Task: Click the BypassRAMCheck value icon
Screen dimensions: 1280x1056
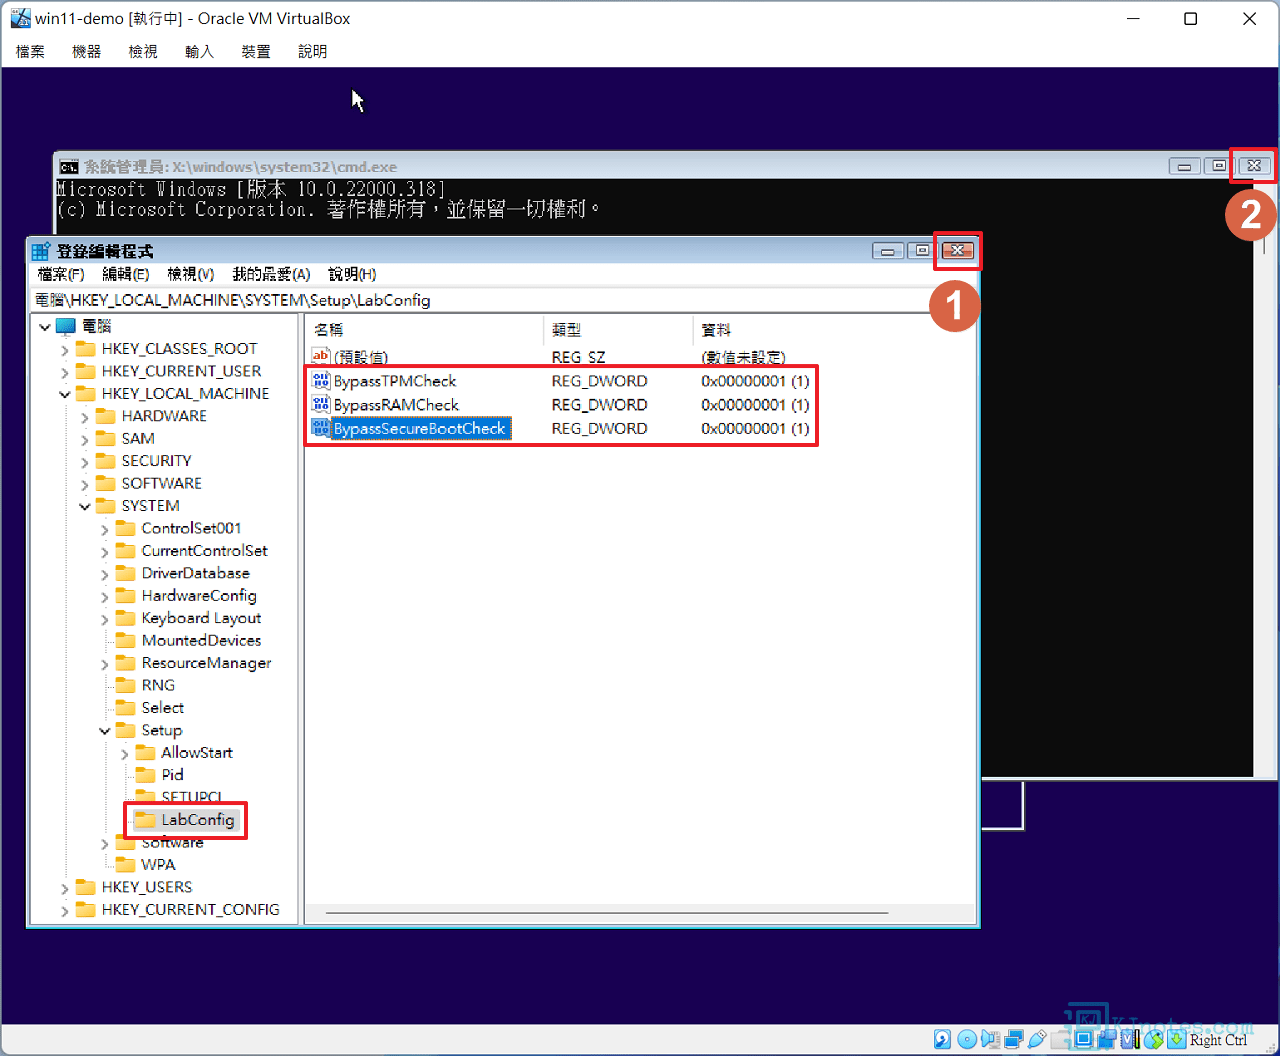Action: [321, 405]
